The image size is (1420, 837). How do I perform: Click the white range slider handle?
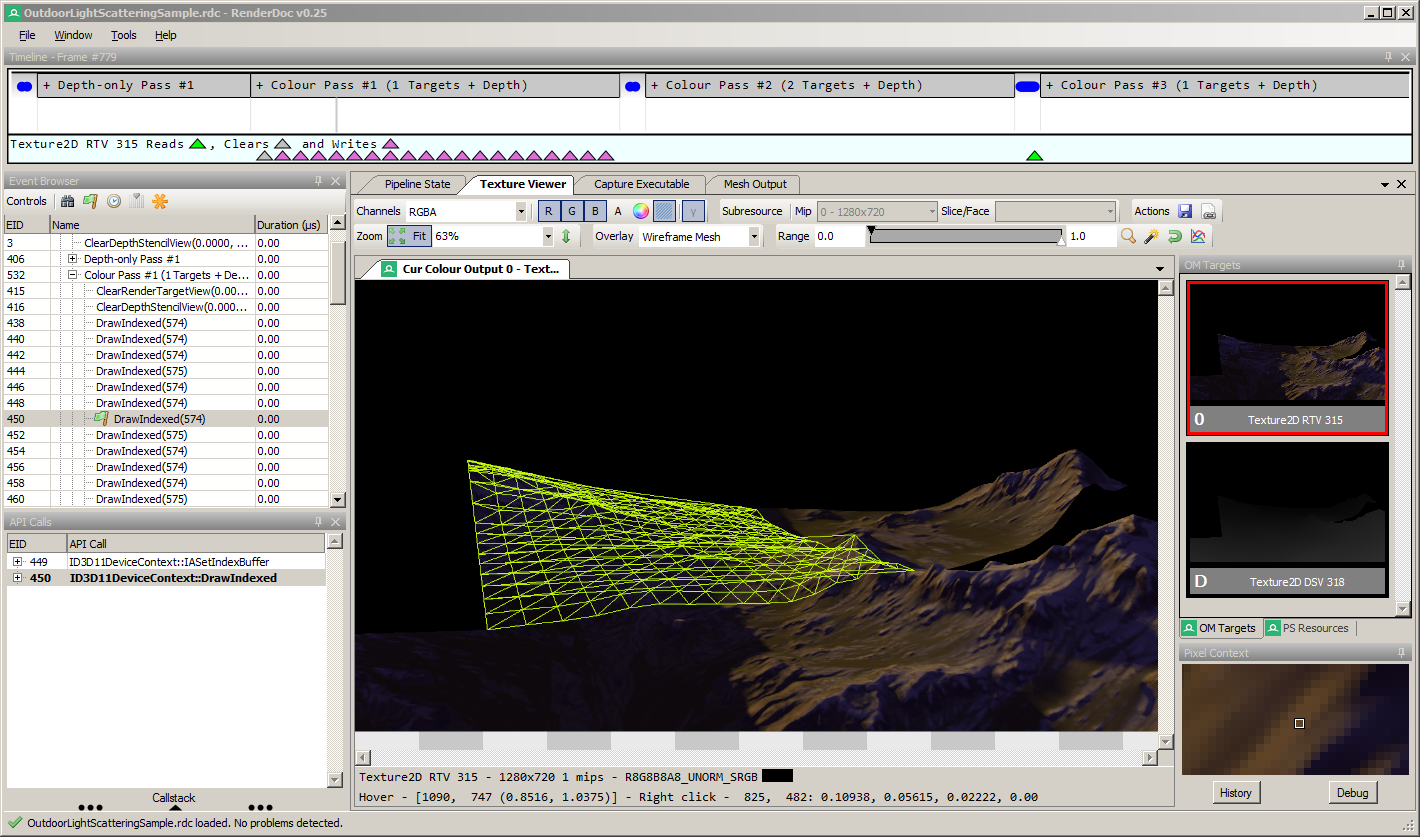click(1061, 241)
